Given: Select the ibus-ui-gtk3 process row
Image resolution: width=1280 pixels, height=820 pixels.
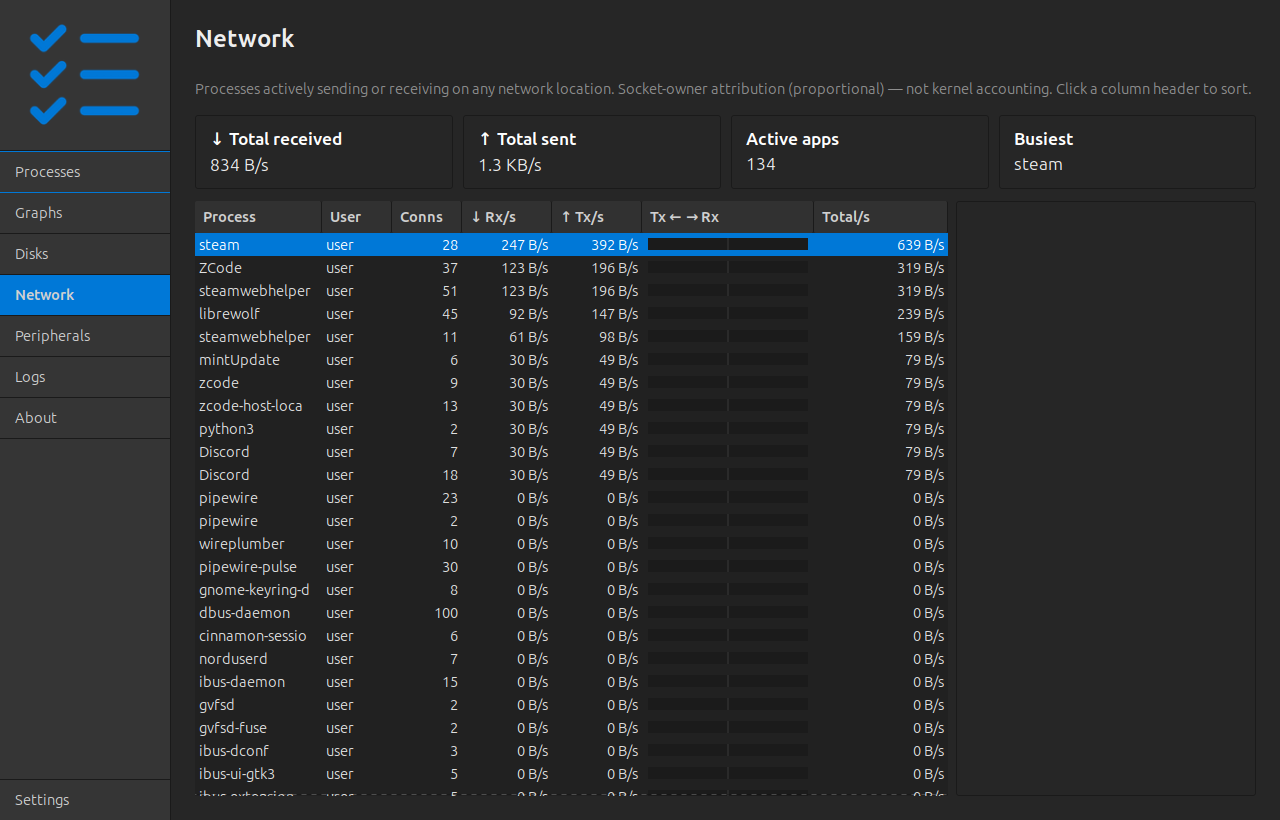Looking at the screenshot, I should click(571, 774).
